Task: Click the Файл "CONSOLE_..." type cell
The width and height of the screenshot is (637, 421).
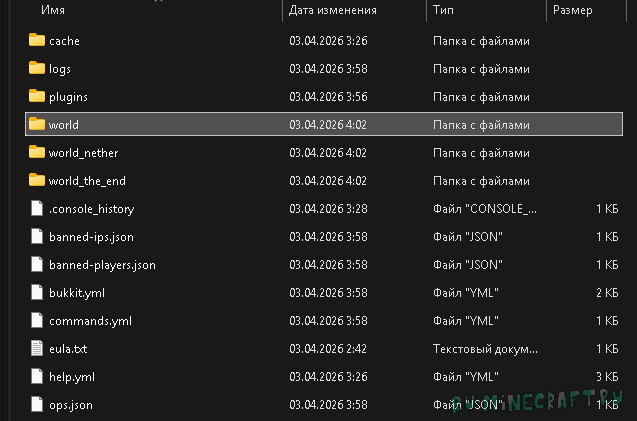Action: click(x=485, y=209)
